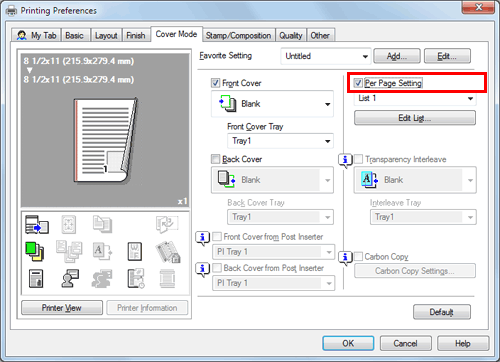Click the Back Cover Blank sheet icon
500x362 pixels.
click(x=226, y=179)
